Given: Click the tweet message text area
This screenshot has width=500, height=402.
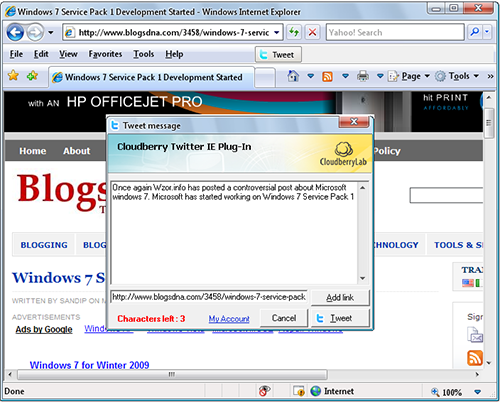Looking at the screenshot, I should (x=234, y=233).
